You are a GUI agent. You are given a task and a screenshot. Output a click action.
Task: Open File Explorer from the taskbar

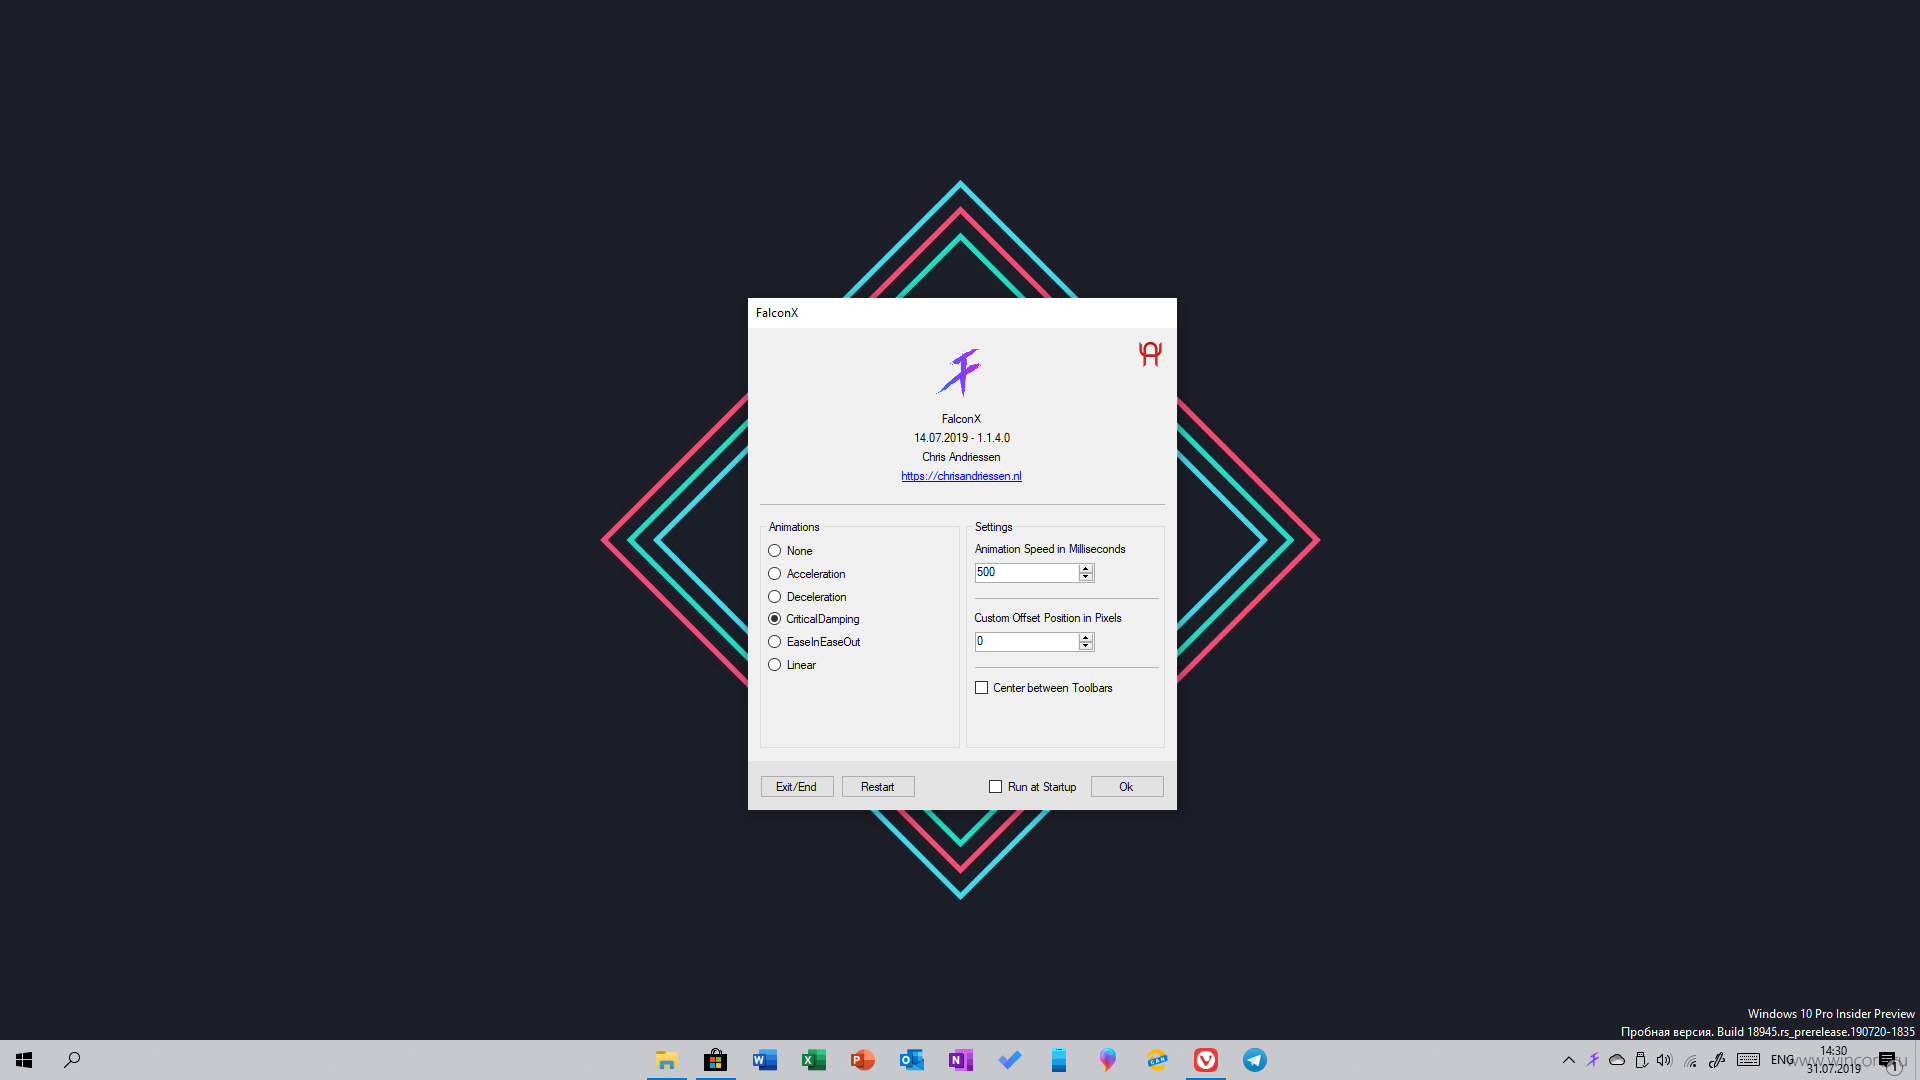click(x=667, y=1060)
